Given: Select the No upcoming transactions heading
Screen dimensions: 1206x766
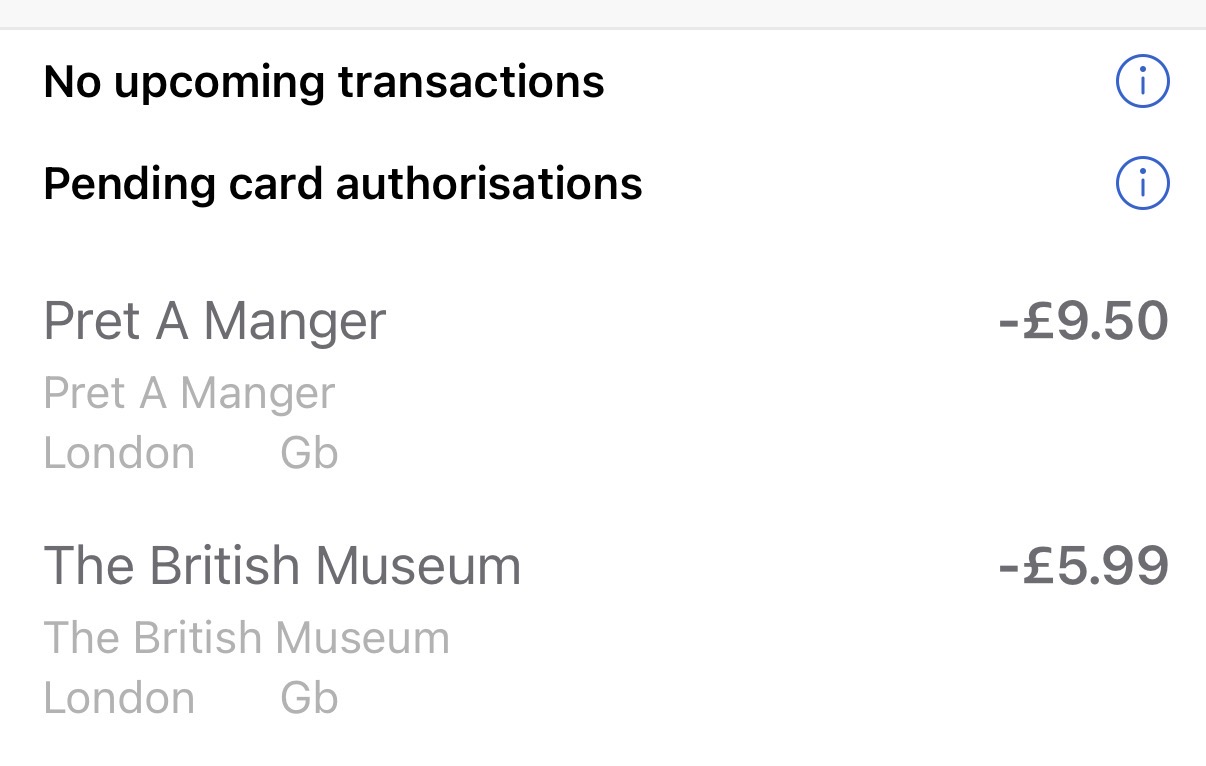Looking at the screenshot, I should click(x=324, y=82).
